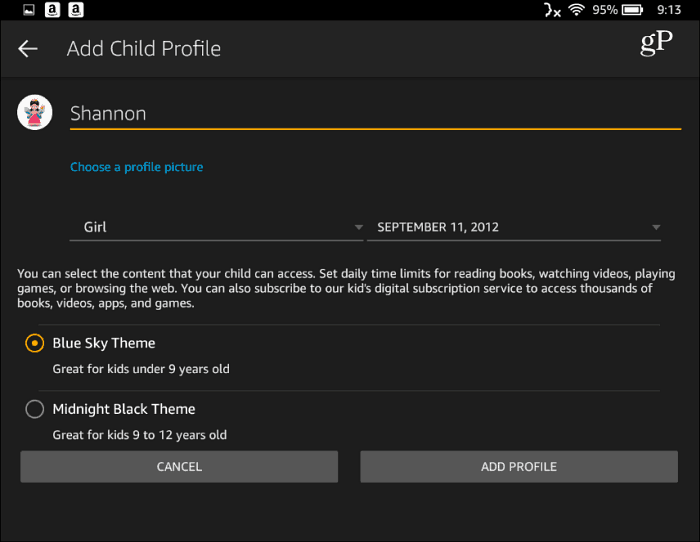Open the first Amazon notification icon
Screen dimensions: 700x542
(52, 10)
